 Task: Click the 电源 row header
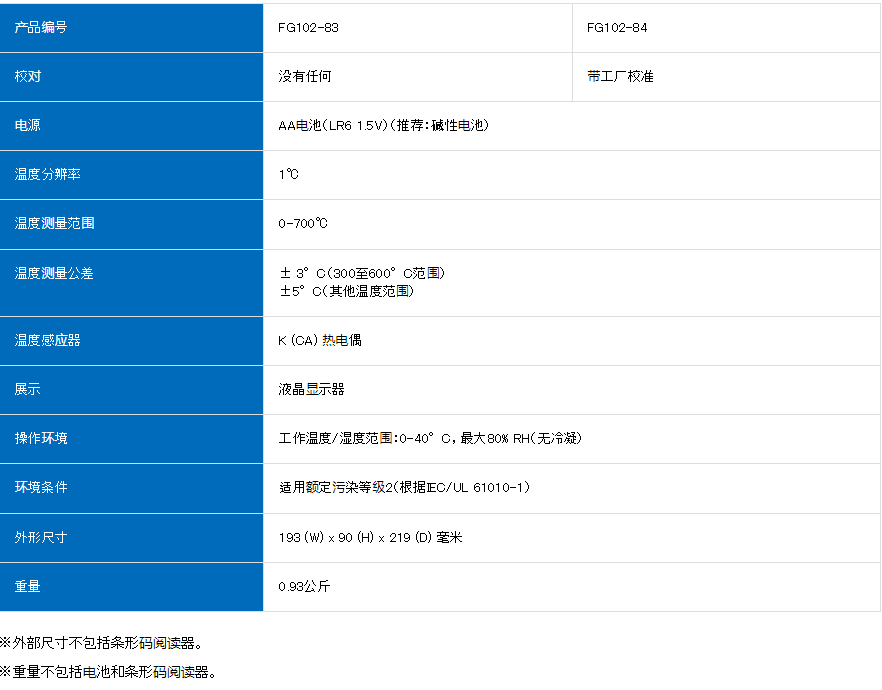(25, 125)
